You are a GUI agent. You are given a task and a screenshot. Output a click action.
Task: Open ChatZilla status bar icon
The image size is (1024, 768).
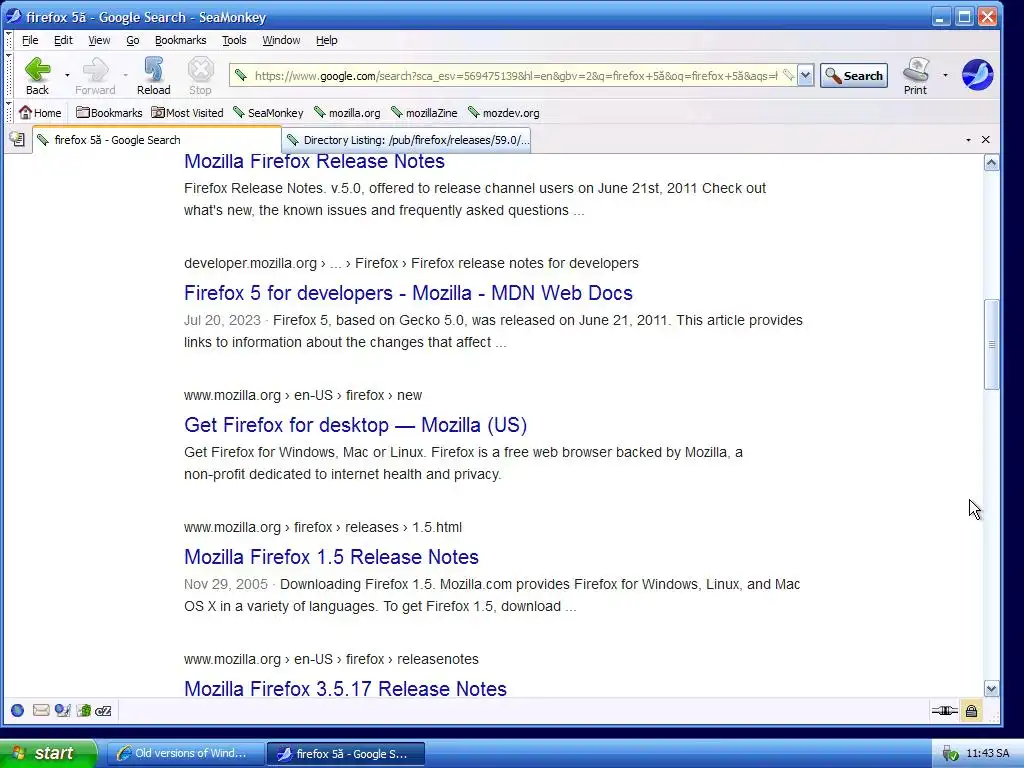(x=103, y=711)
